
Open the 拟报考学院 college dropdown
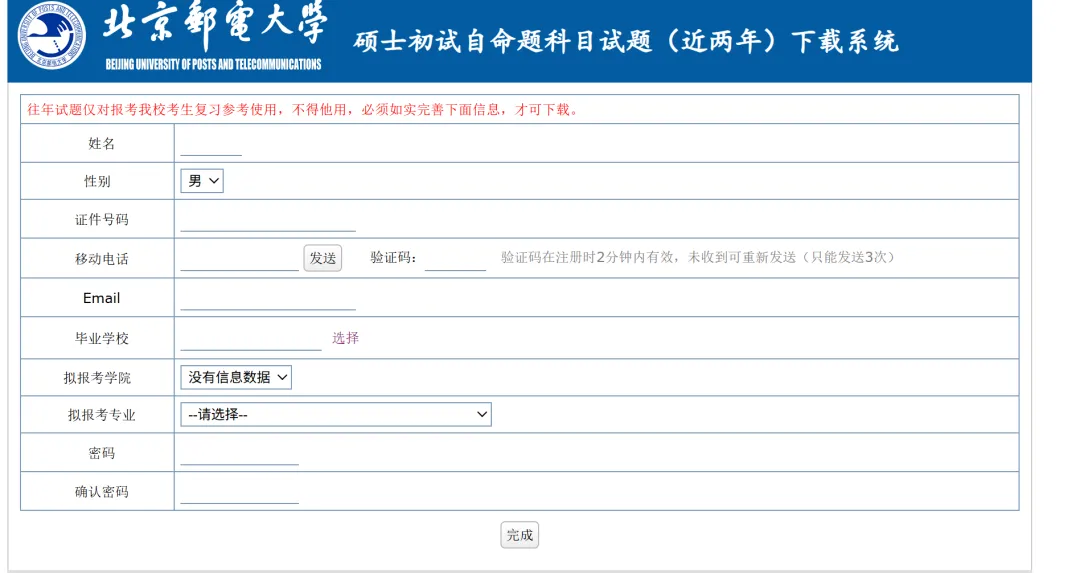pyautogui.click(x=236, y=377)
